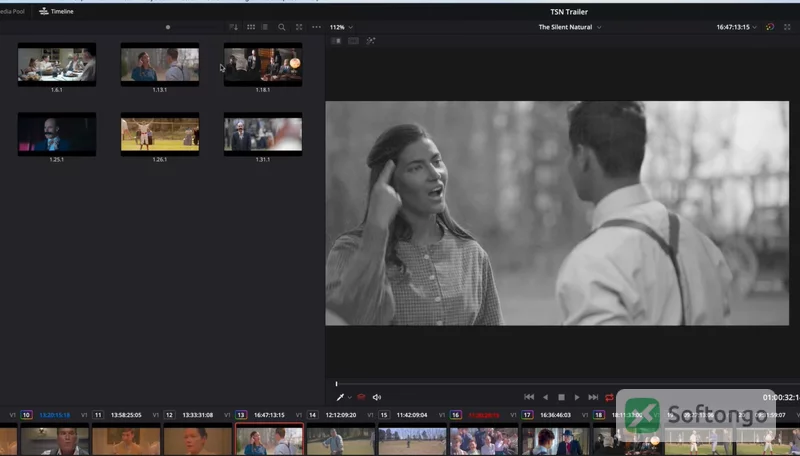Click timecode 13:33:31:08 above clip 12
This screenshot has width=800, height=456.
point(197,415)
